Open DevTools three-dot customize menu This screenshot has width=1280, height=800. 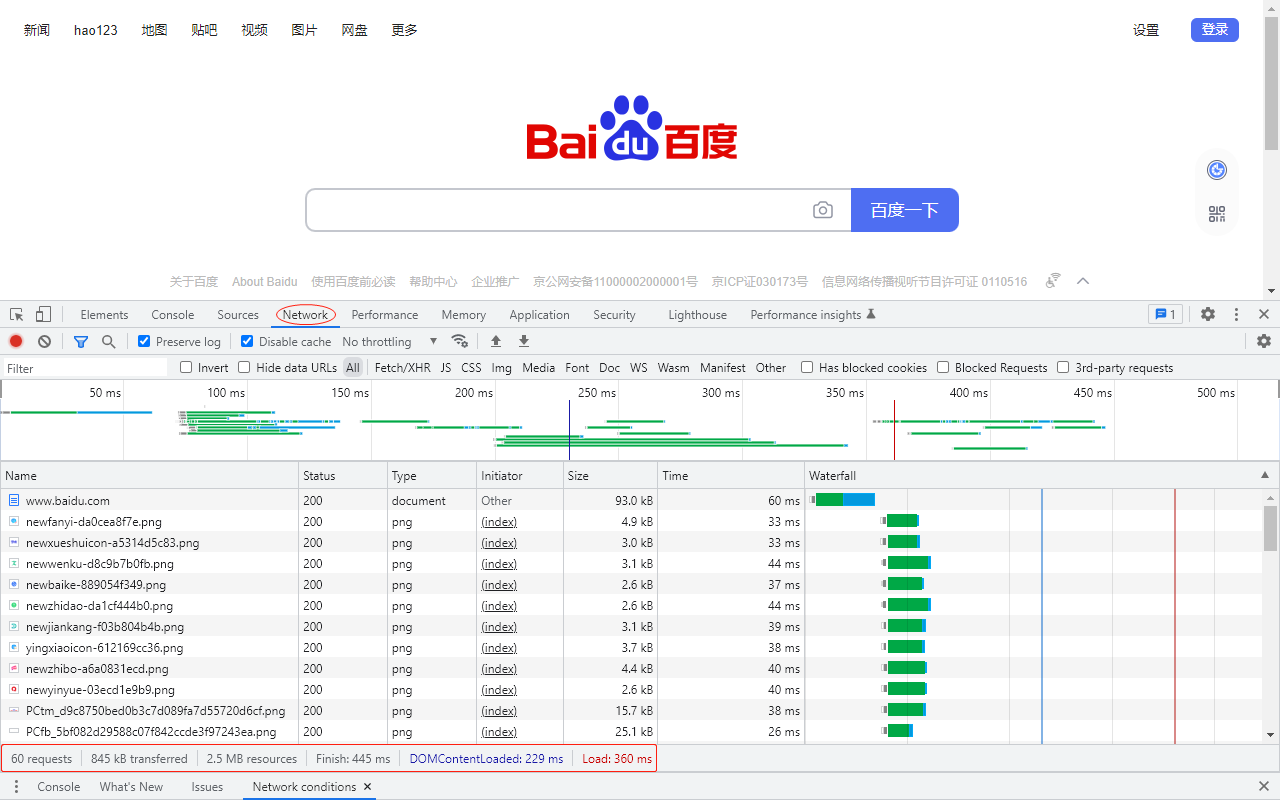click(1236, 314)
